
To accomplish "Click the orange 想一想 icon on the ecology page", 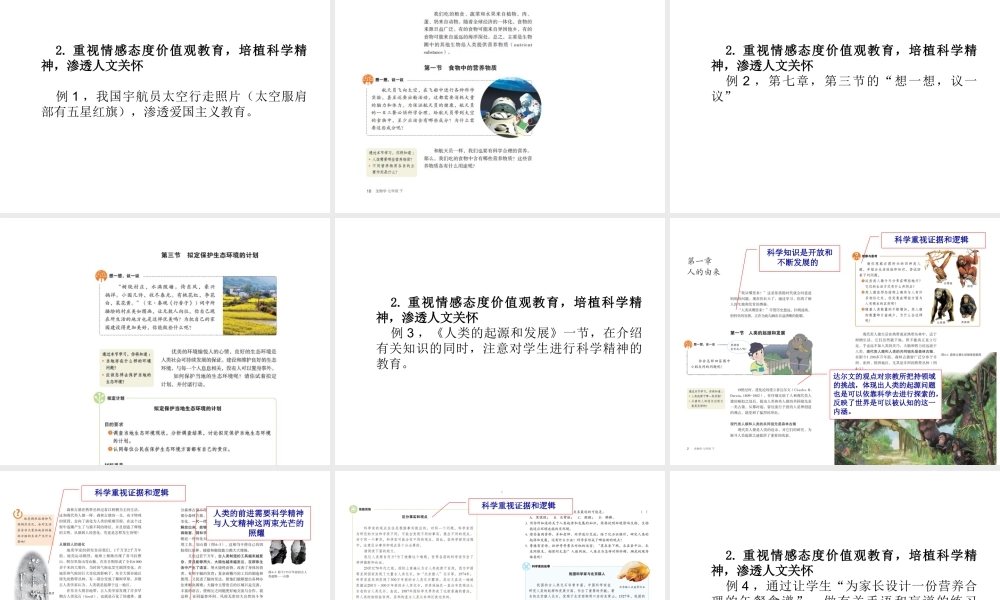I will pos(101,275).
